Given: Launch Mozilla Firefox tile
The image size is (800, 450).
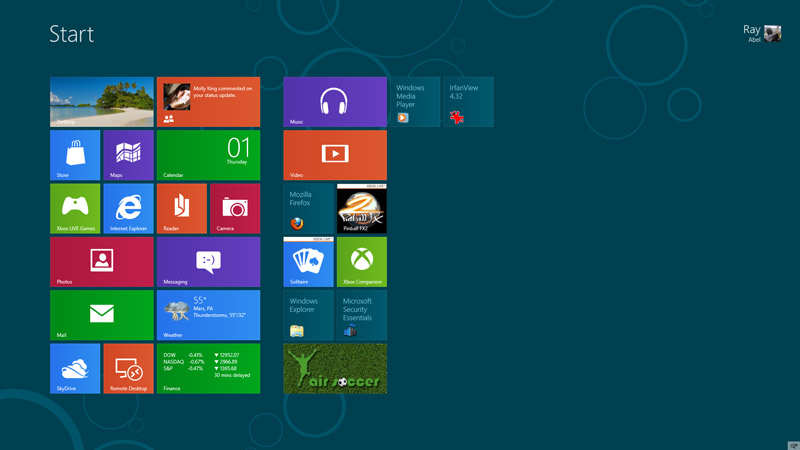Looking at the screenshot, I should [308, 209].
